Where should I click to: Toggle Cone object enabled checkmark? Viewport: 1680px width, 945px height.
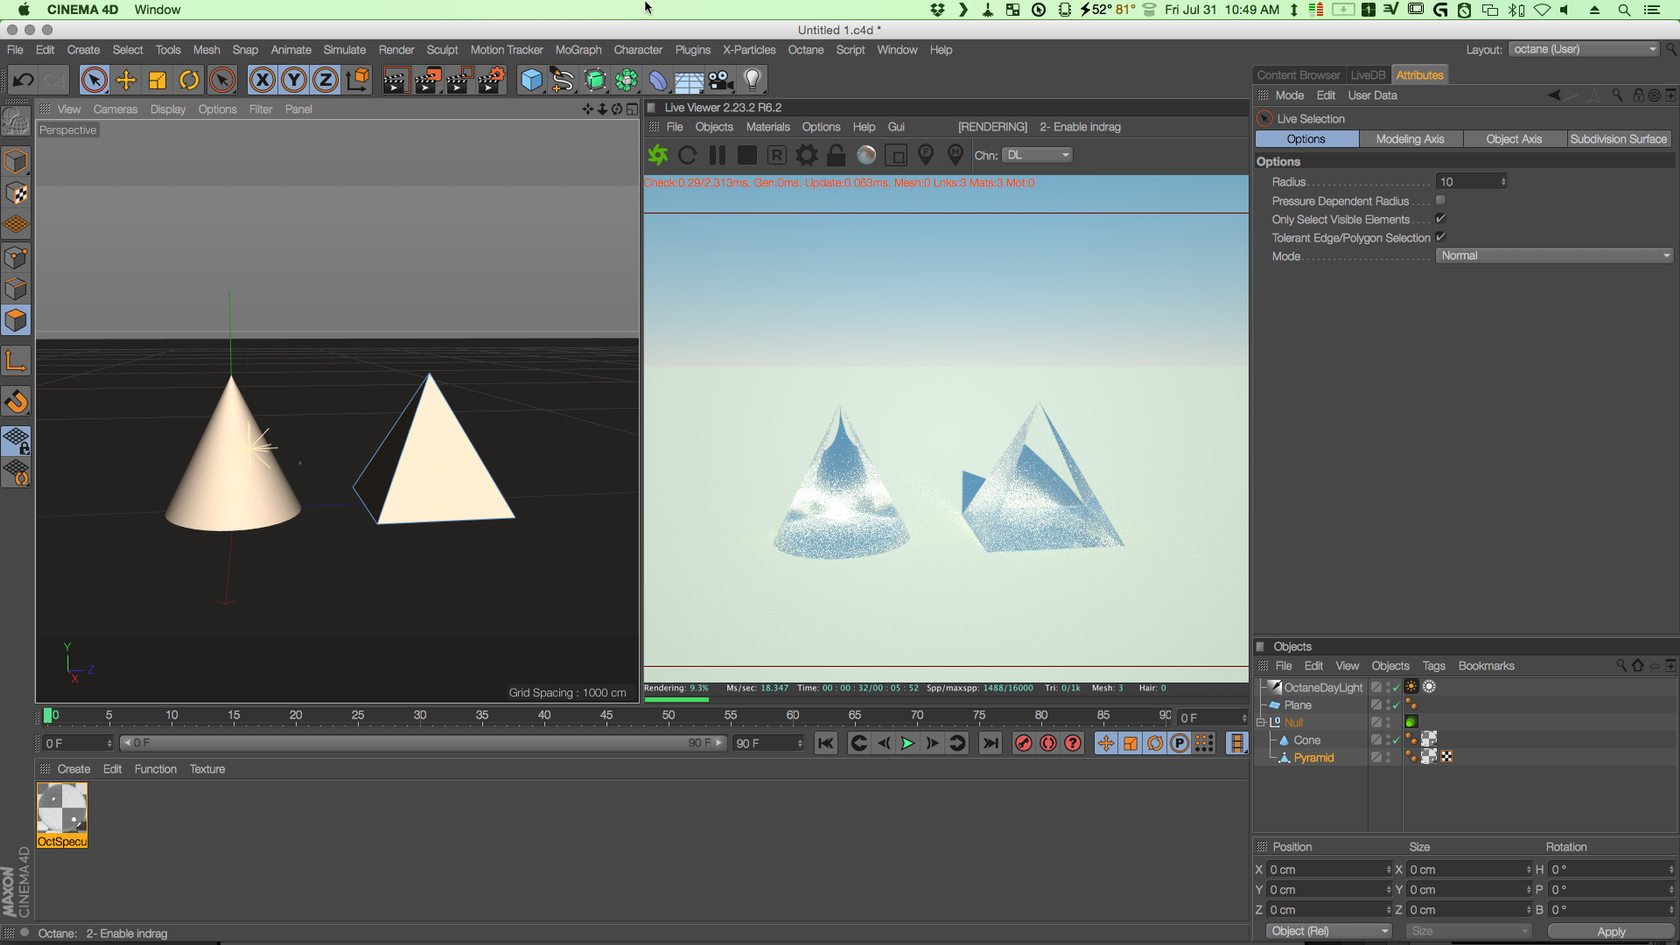pyautogui.click(x=1397, y=740)
